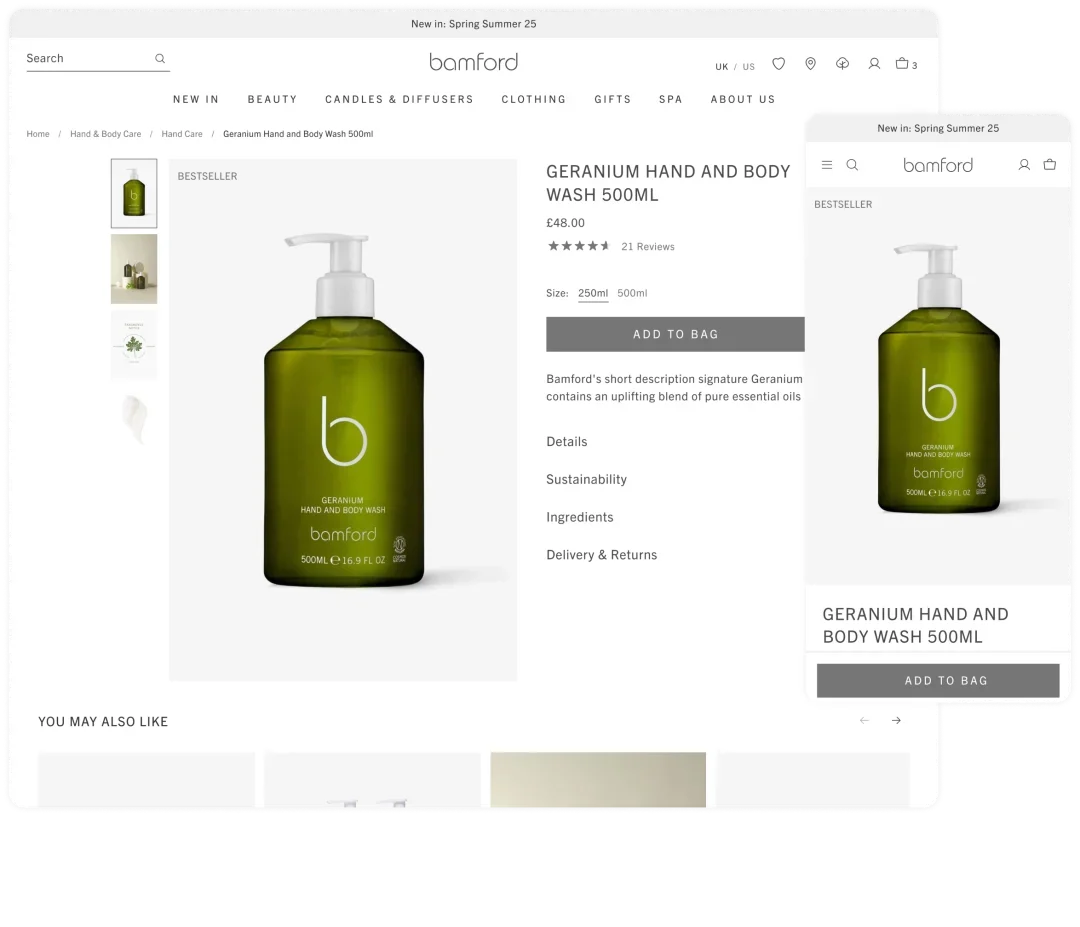The image size is (1080, 927).
Task: Open the mobile hamburger menu icon
Action: [x=827, y=165]
